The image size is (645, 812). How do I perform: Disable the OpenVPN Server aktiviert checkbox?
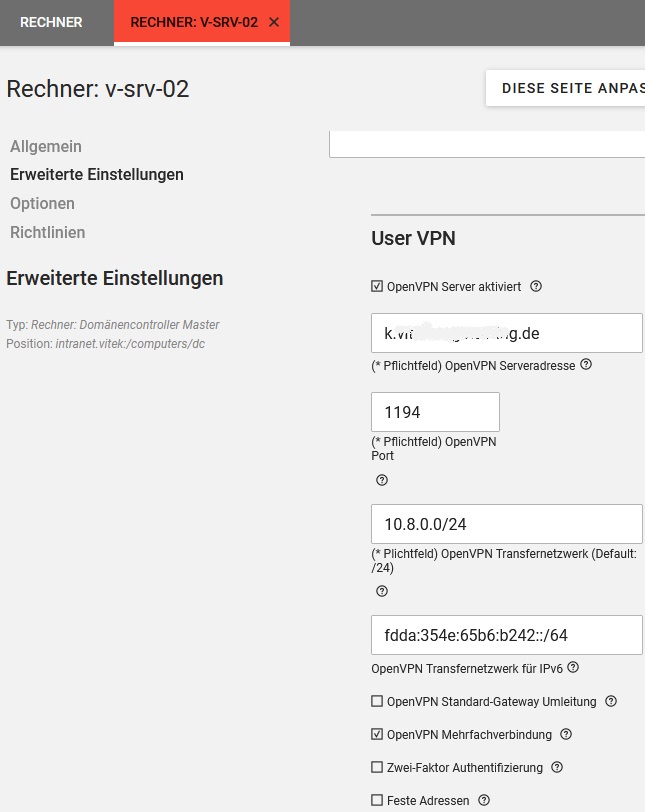click(377, 286)
